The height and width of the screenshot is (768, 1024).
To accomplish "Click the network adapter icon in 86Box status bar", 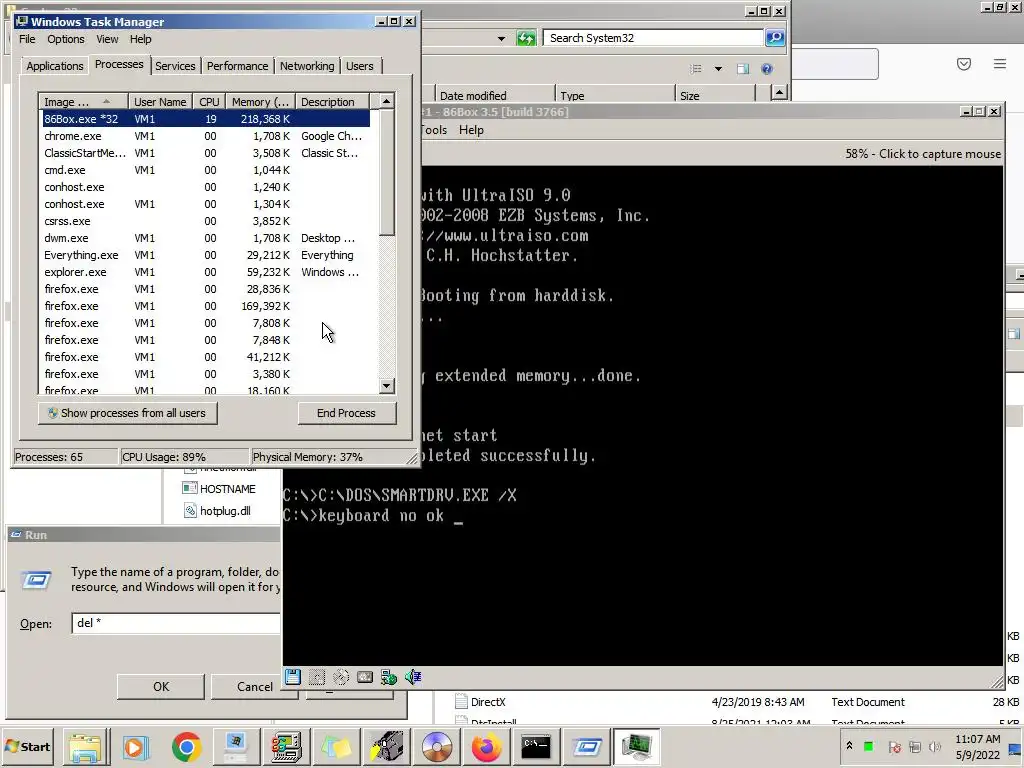I will click(x=389, y=677).
